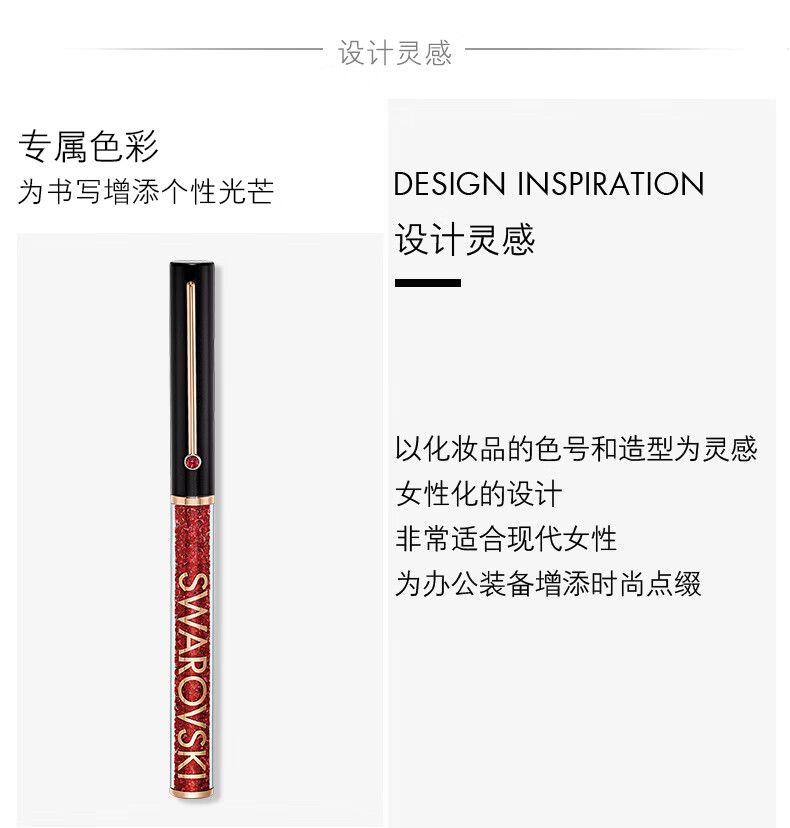This screenshot has height=828, width=790.
Task: Click the rose gold tip at the pen bottom
Action: point(192,793)
